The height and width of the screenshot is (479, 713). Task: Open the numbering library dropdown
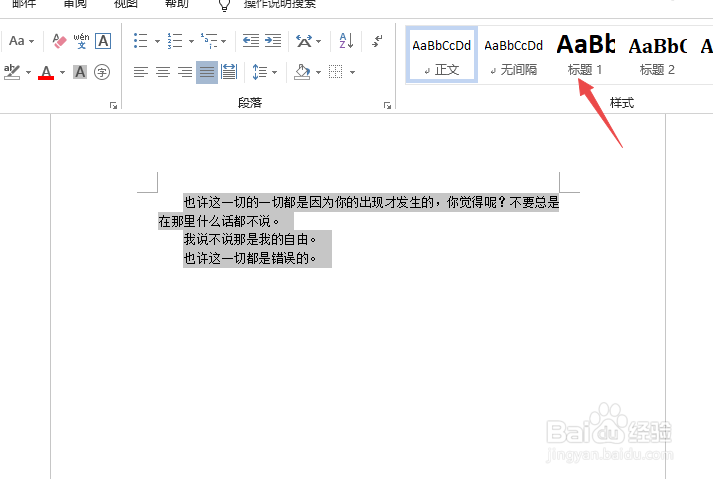pos(191,41)
